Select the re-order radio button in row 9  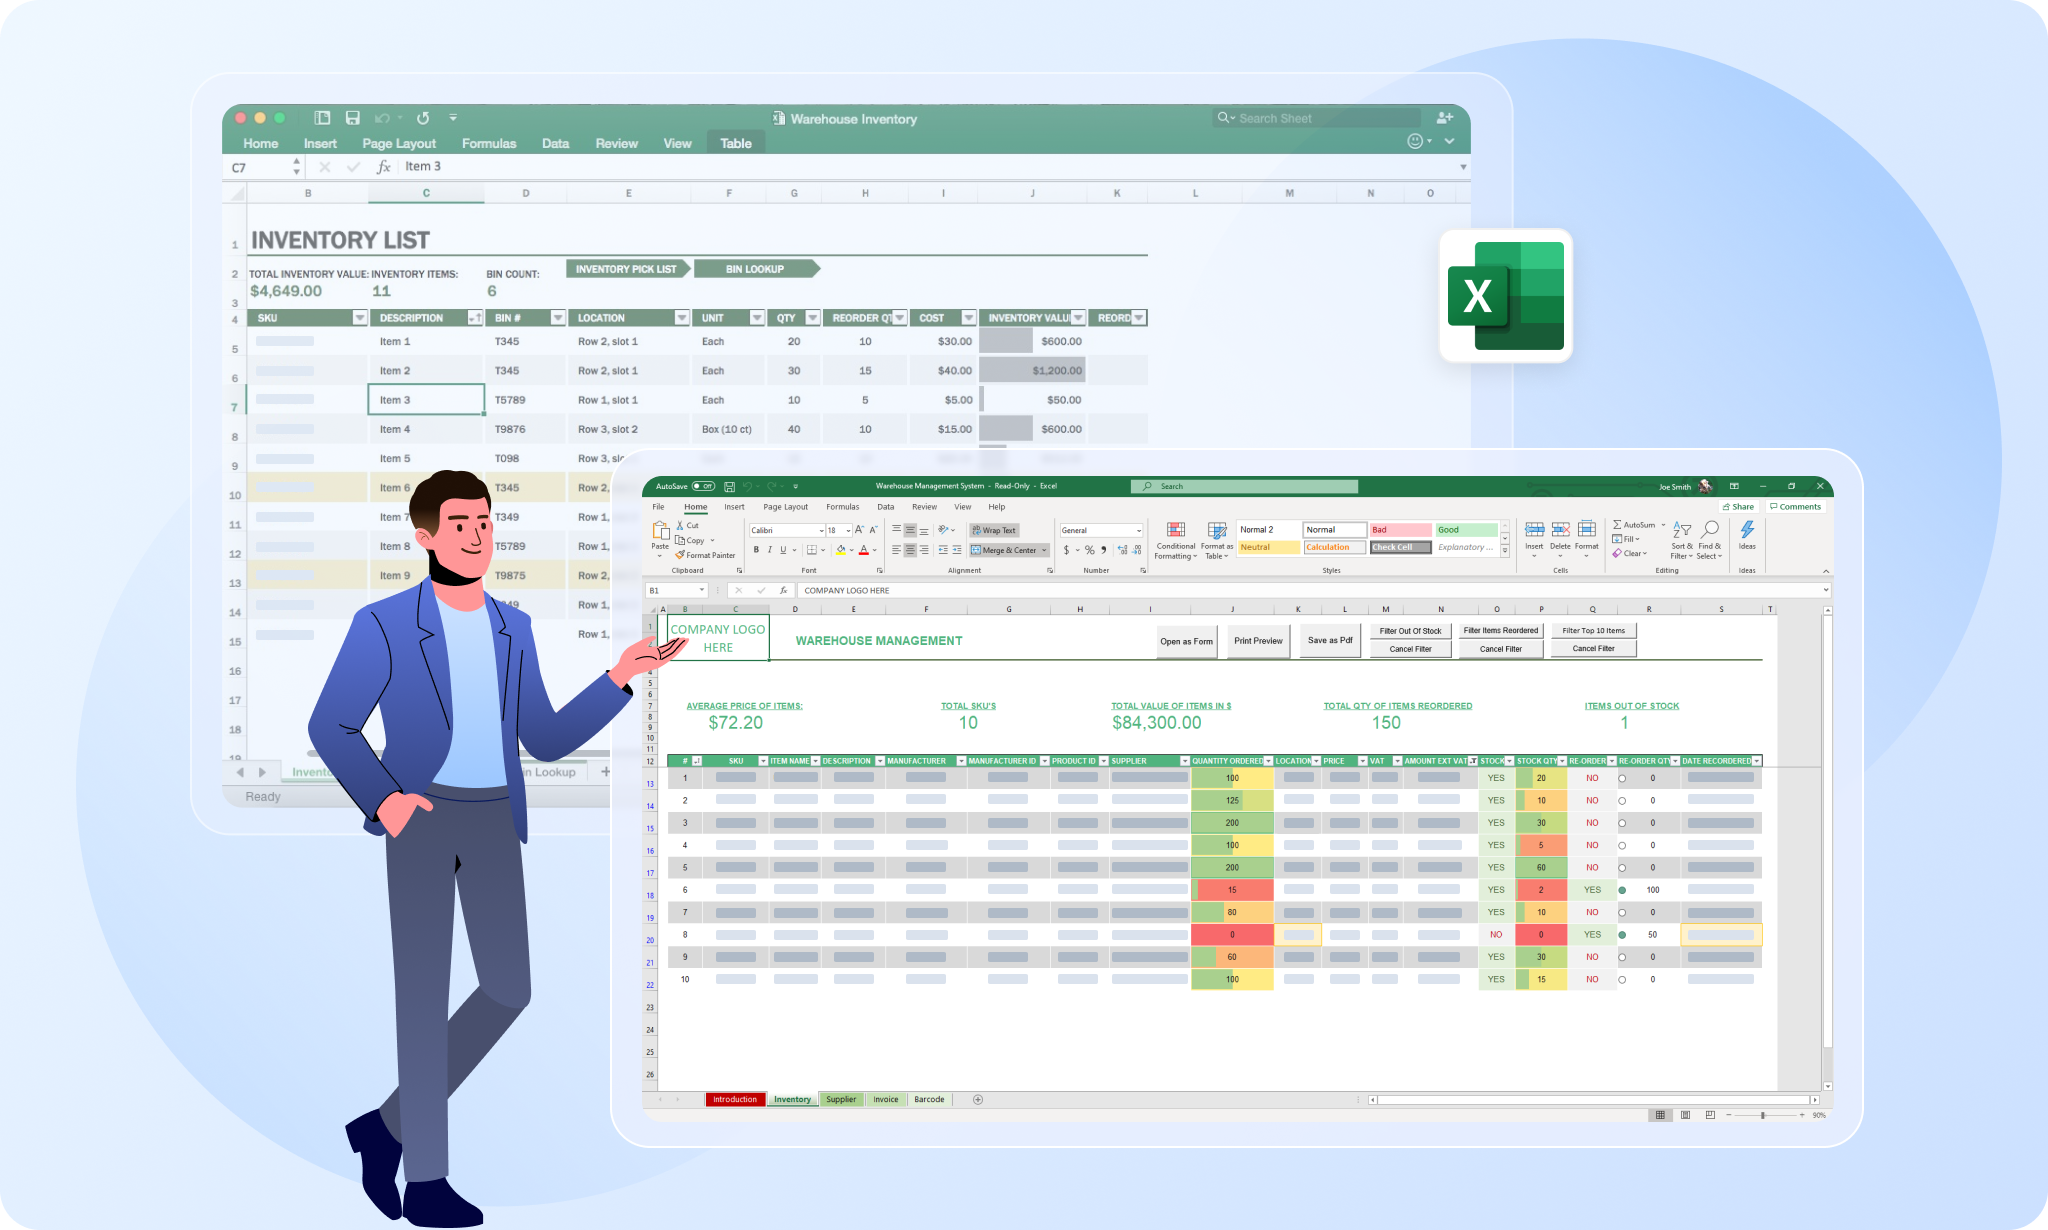(1622, 957)
